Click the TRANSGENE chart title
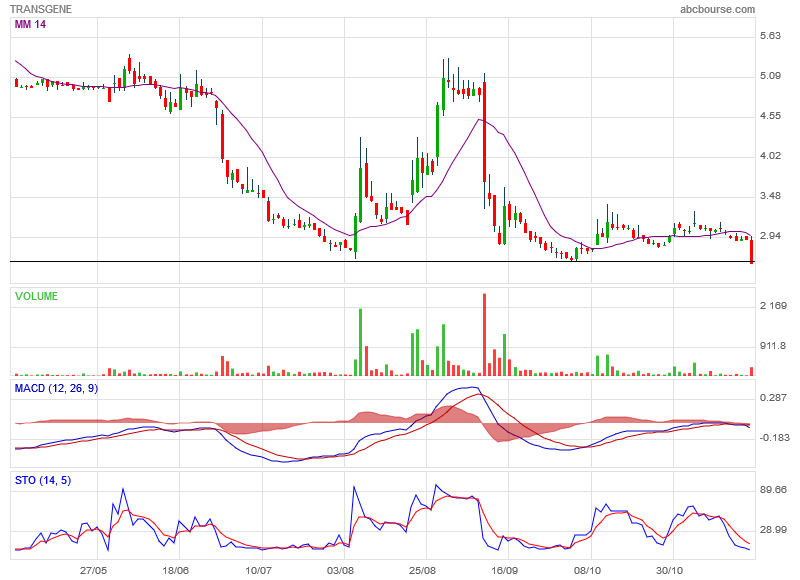800x580 pixels. click(41, 9)
